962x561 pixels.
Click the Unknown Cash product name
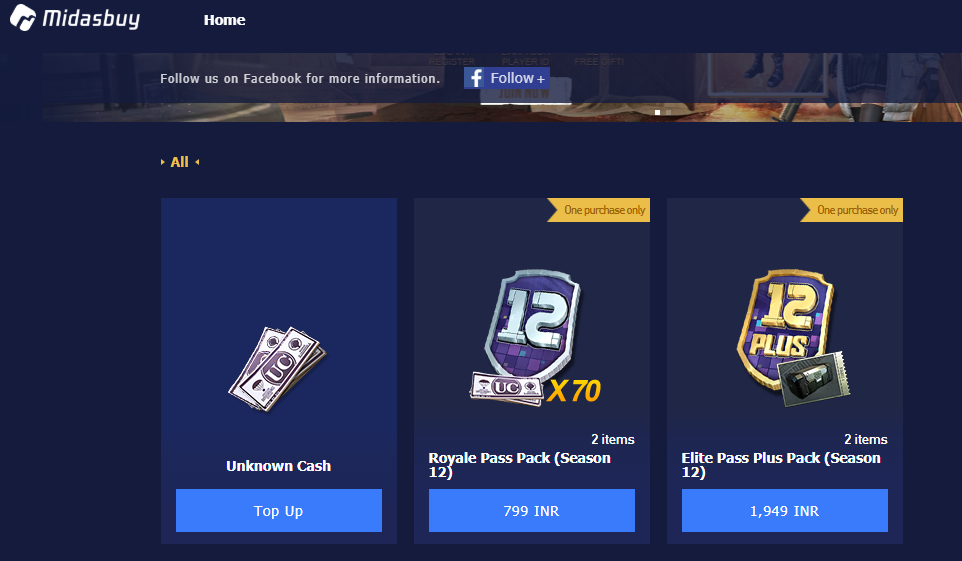point(279,466)
